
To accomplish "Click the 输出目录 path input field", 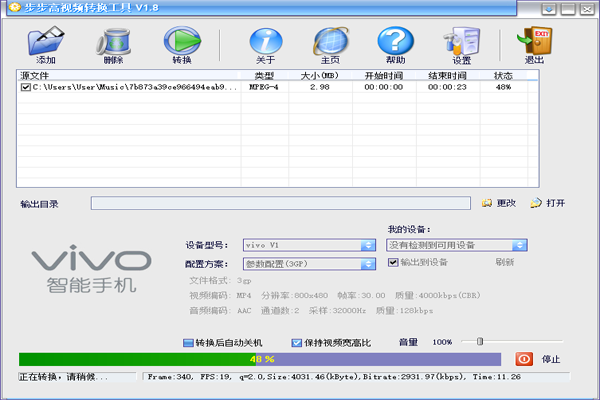I will pyautogui.click(x=281, y=203).
